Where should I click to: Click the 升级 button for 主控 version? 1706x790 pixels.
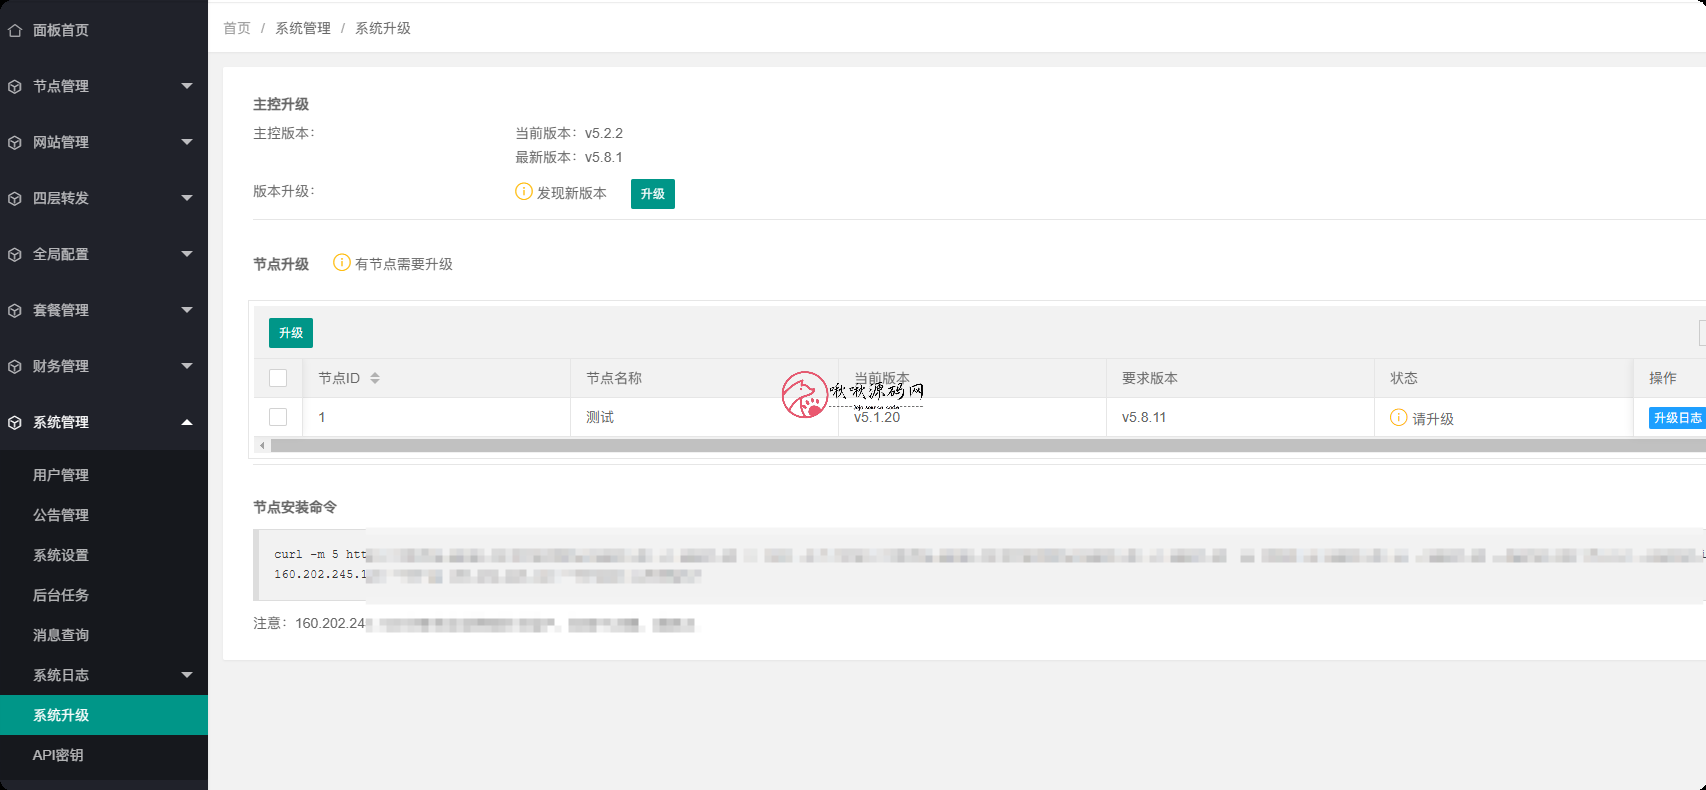pos(653,194)
